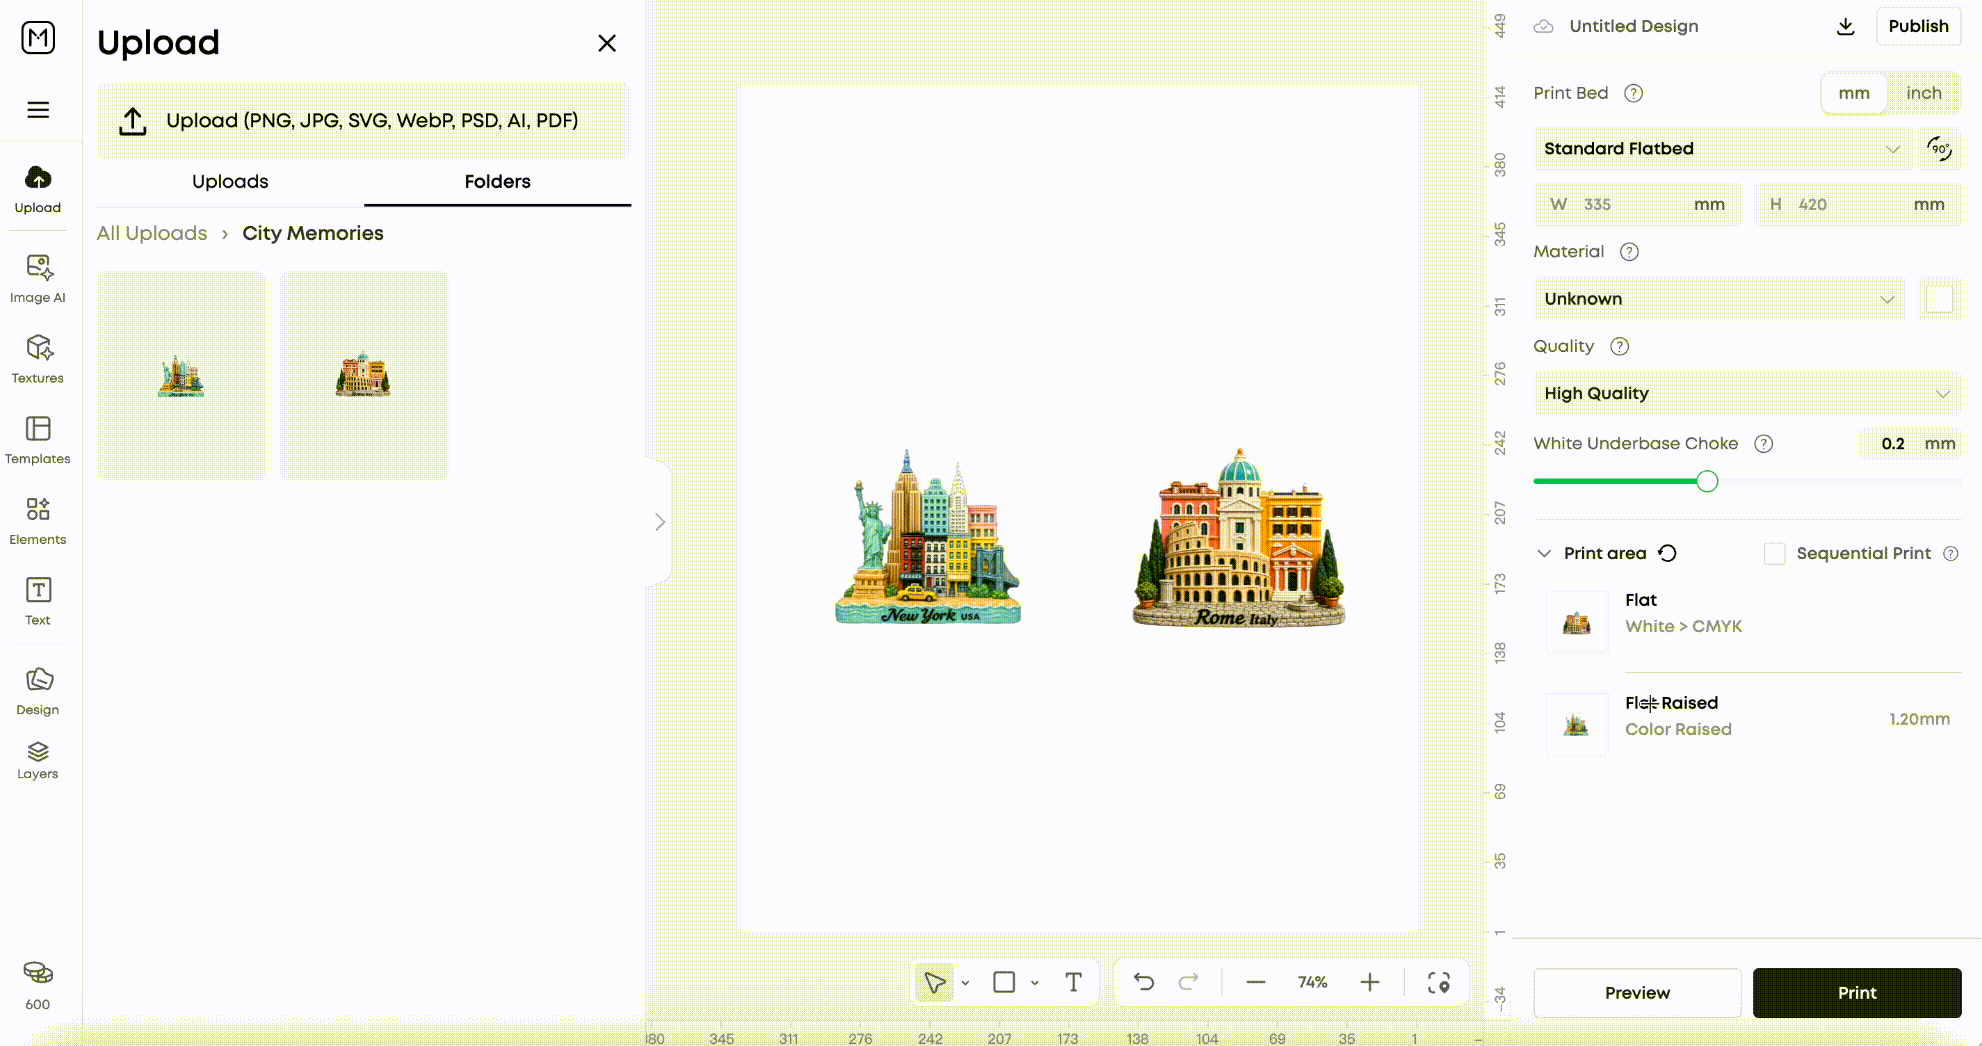This screenshot has height=1046, width=1982.
Task: Click the cloud save status icon
Action: 1544,27
